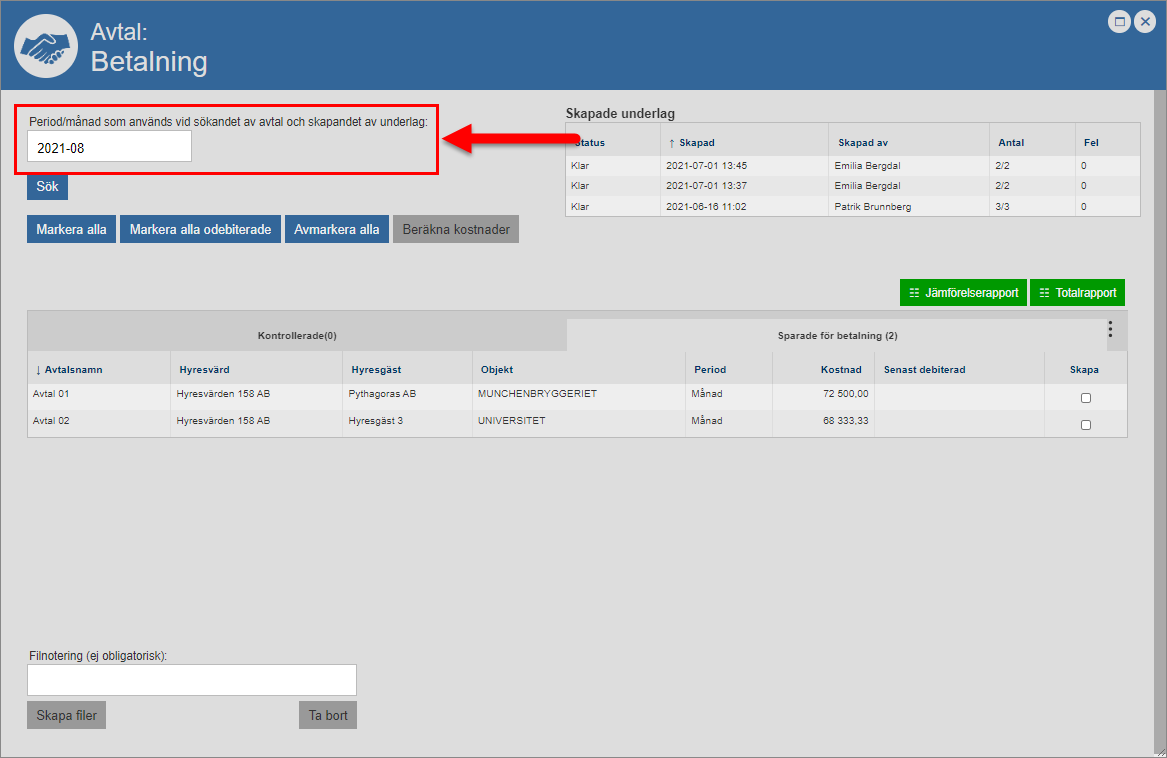Viewport: 1167px width, 758px height.
Task: Click Markera alla odebiterade button
Action: pyautogui.click(x=200, y=229)
